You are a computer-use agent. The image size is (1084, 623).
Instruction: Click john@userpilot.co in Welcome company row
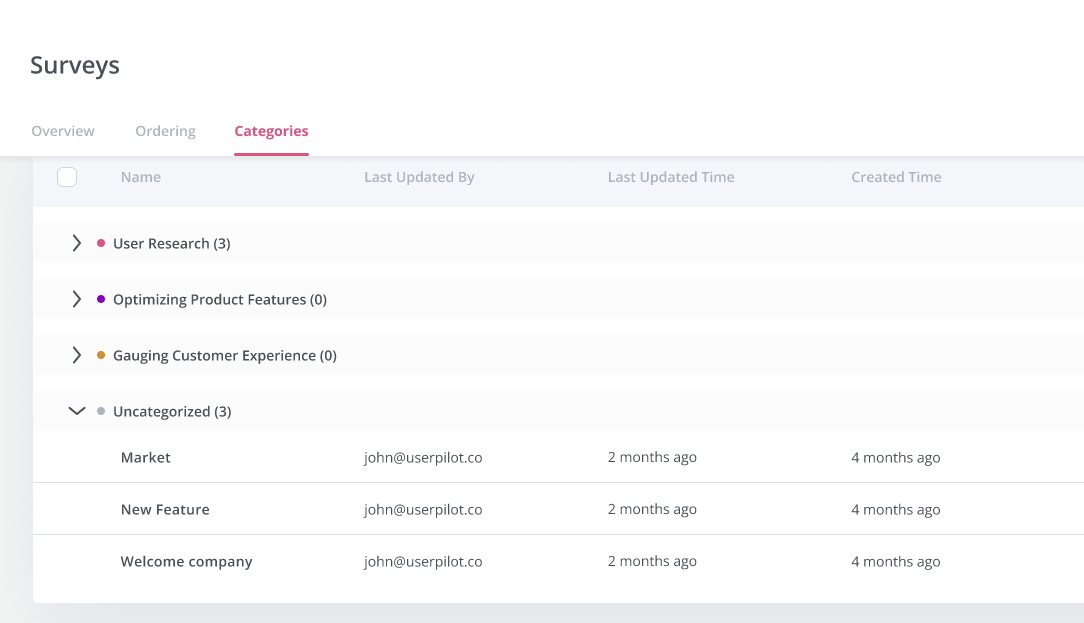tap(423, 561)
